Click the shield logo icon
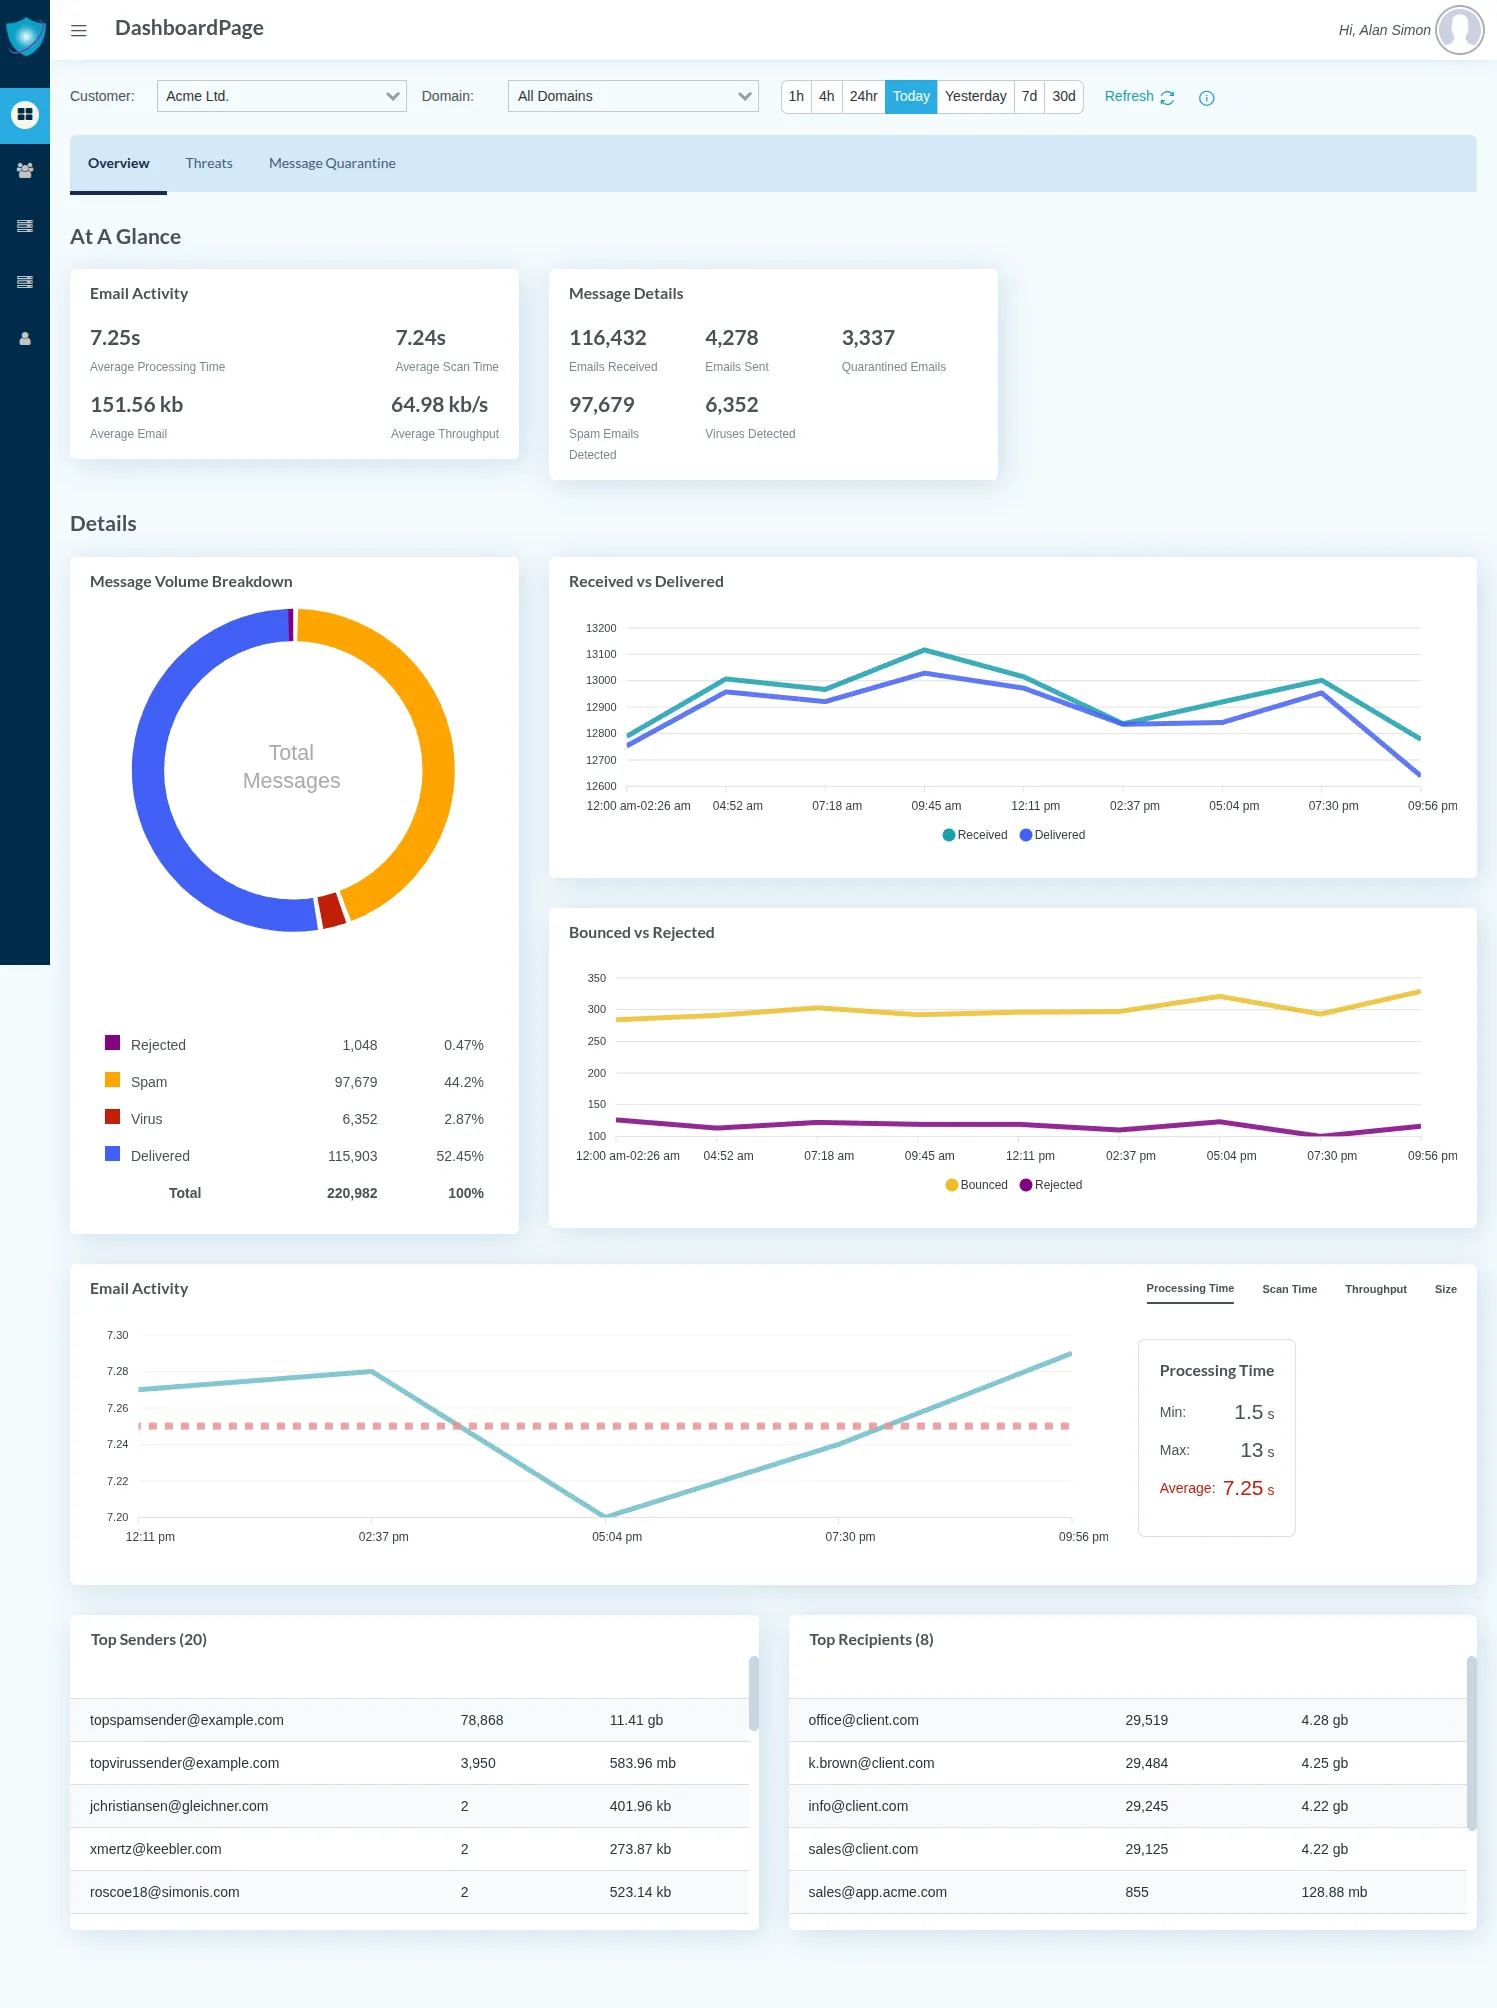Image resolution: width=1497 pixels, height=2008 pixels. tap(25, 36)
